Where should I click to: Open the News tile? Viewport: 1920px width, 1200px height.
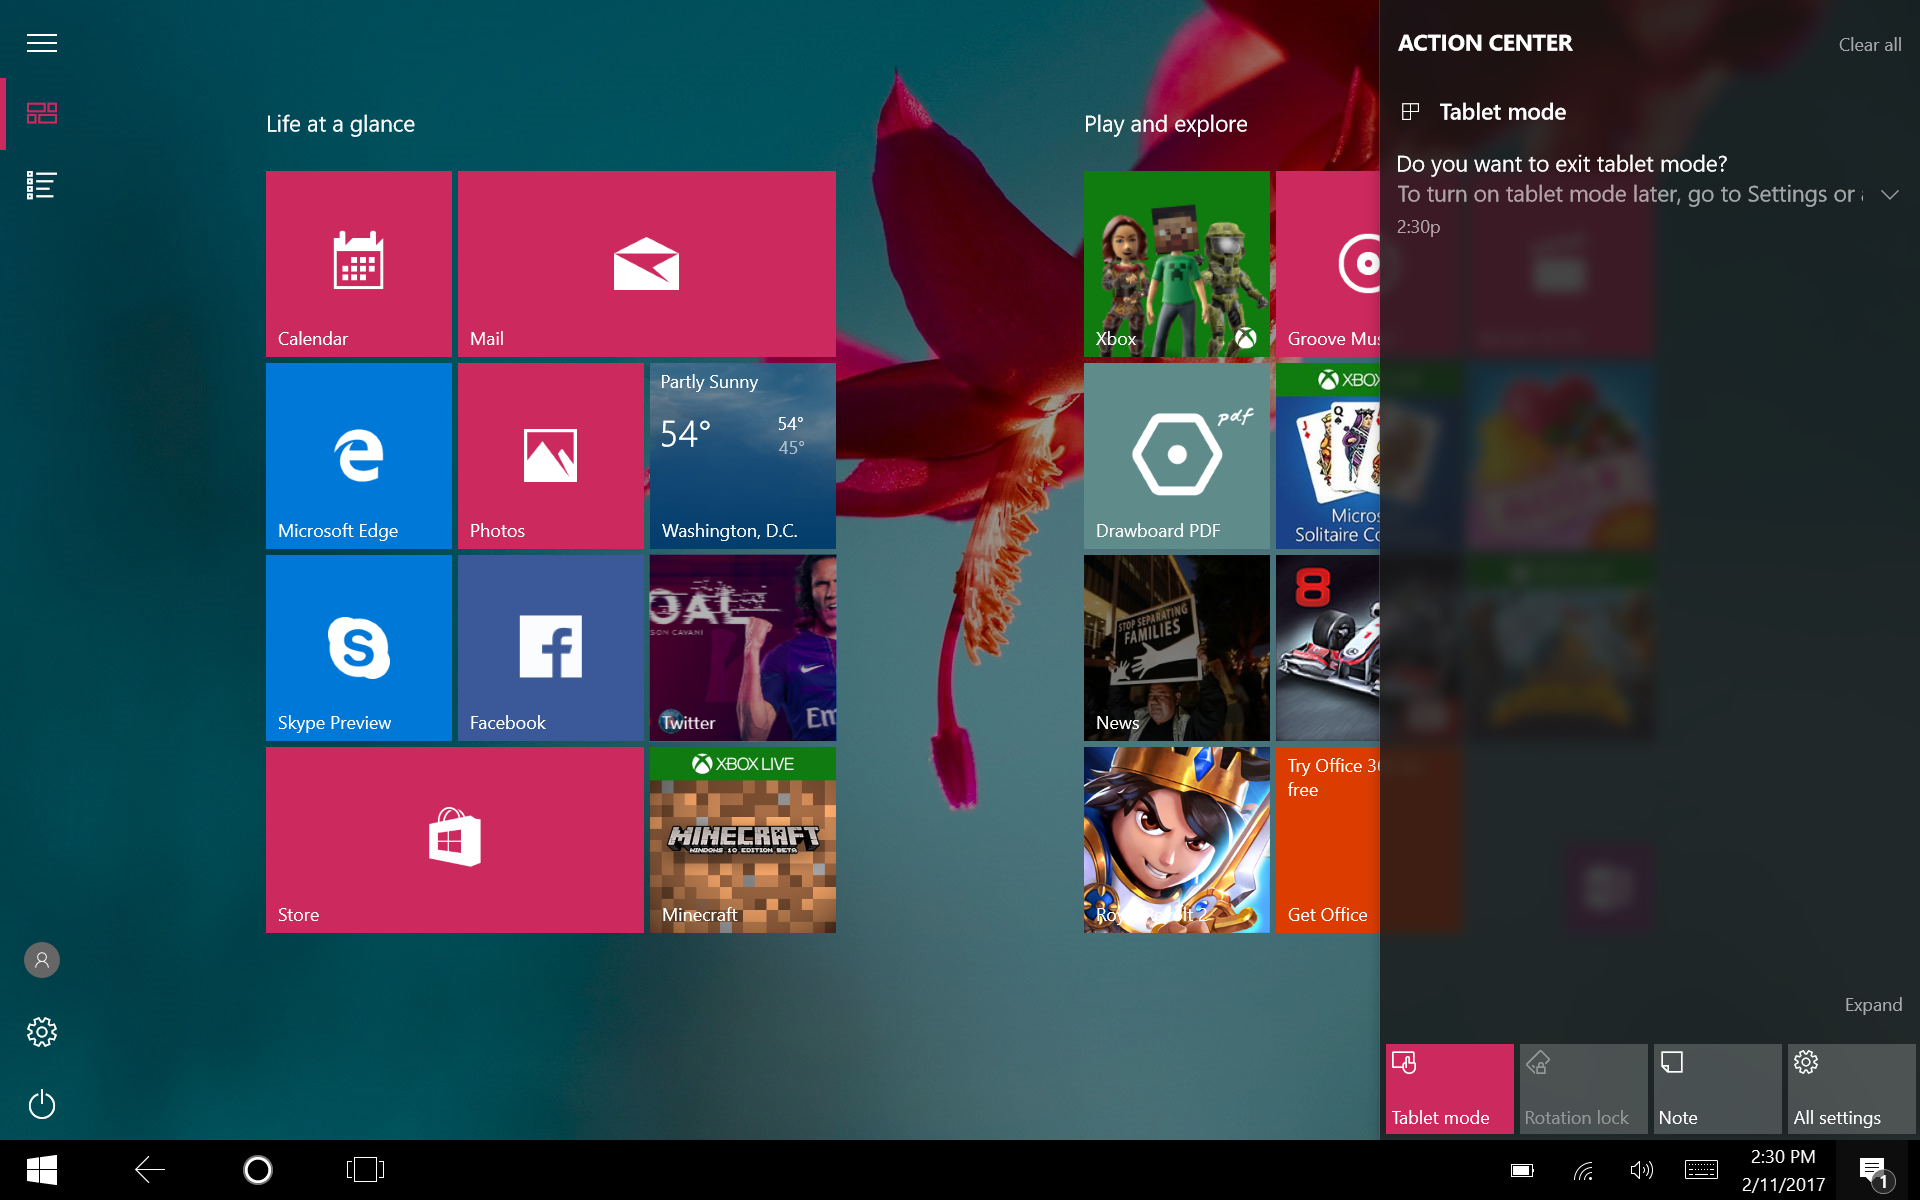point(1176,648)
